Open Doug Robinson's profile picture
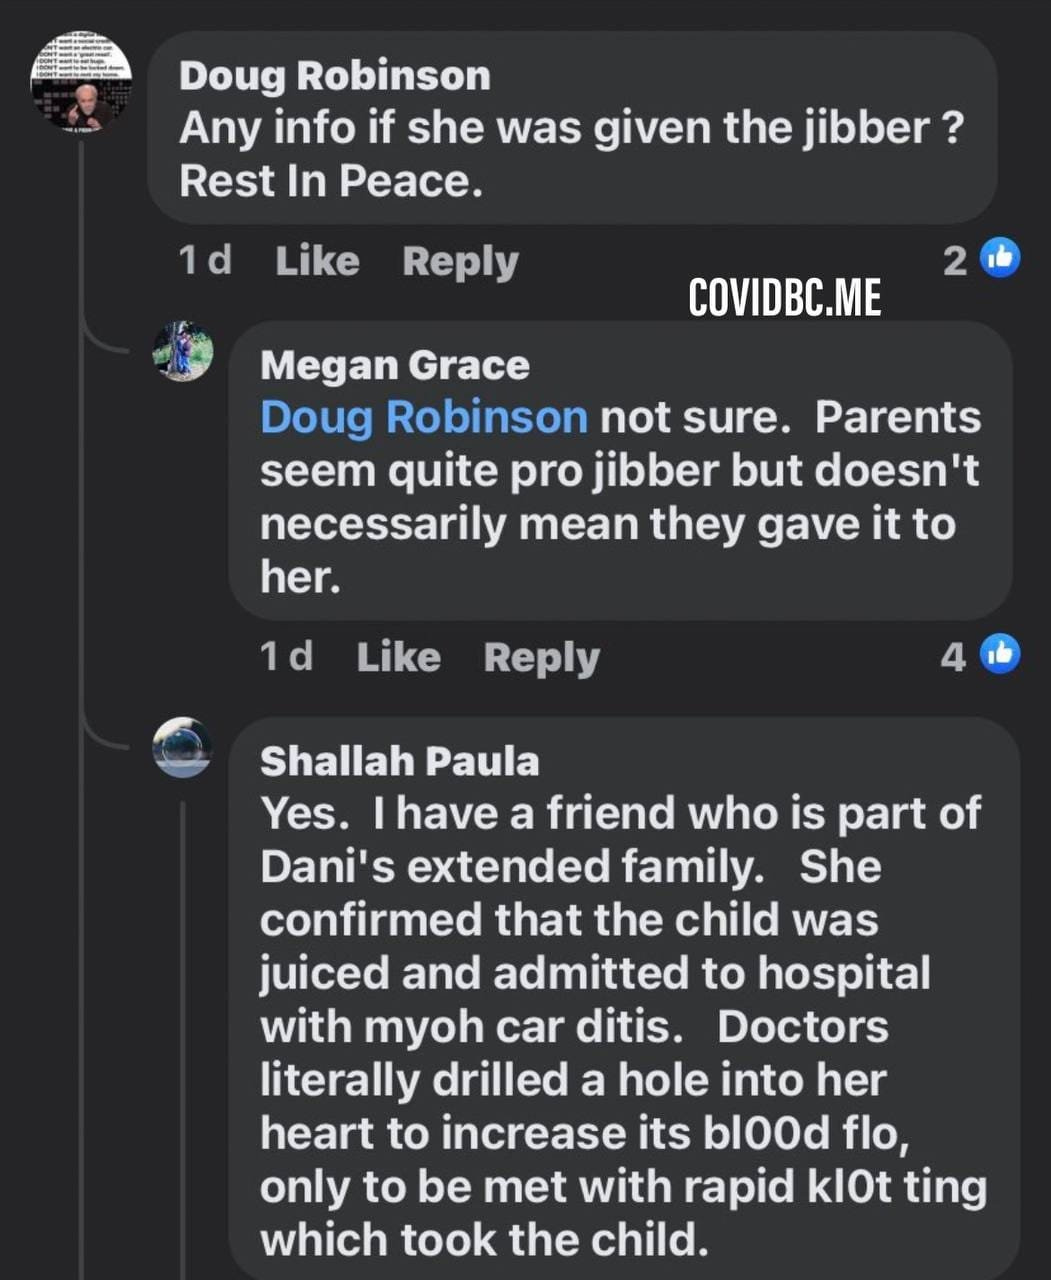The width and height of the screenshot is (1051, 1280). click(81, 81)
